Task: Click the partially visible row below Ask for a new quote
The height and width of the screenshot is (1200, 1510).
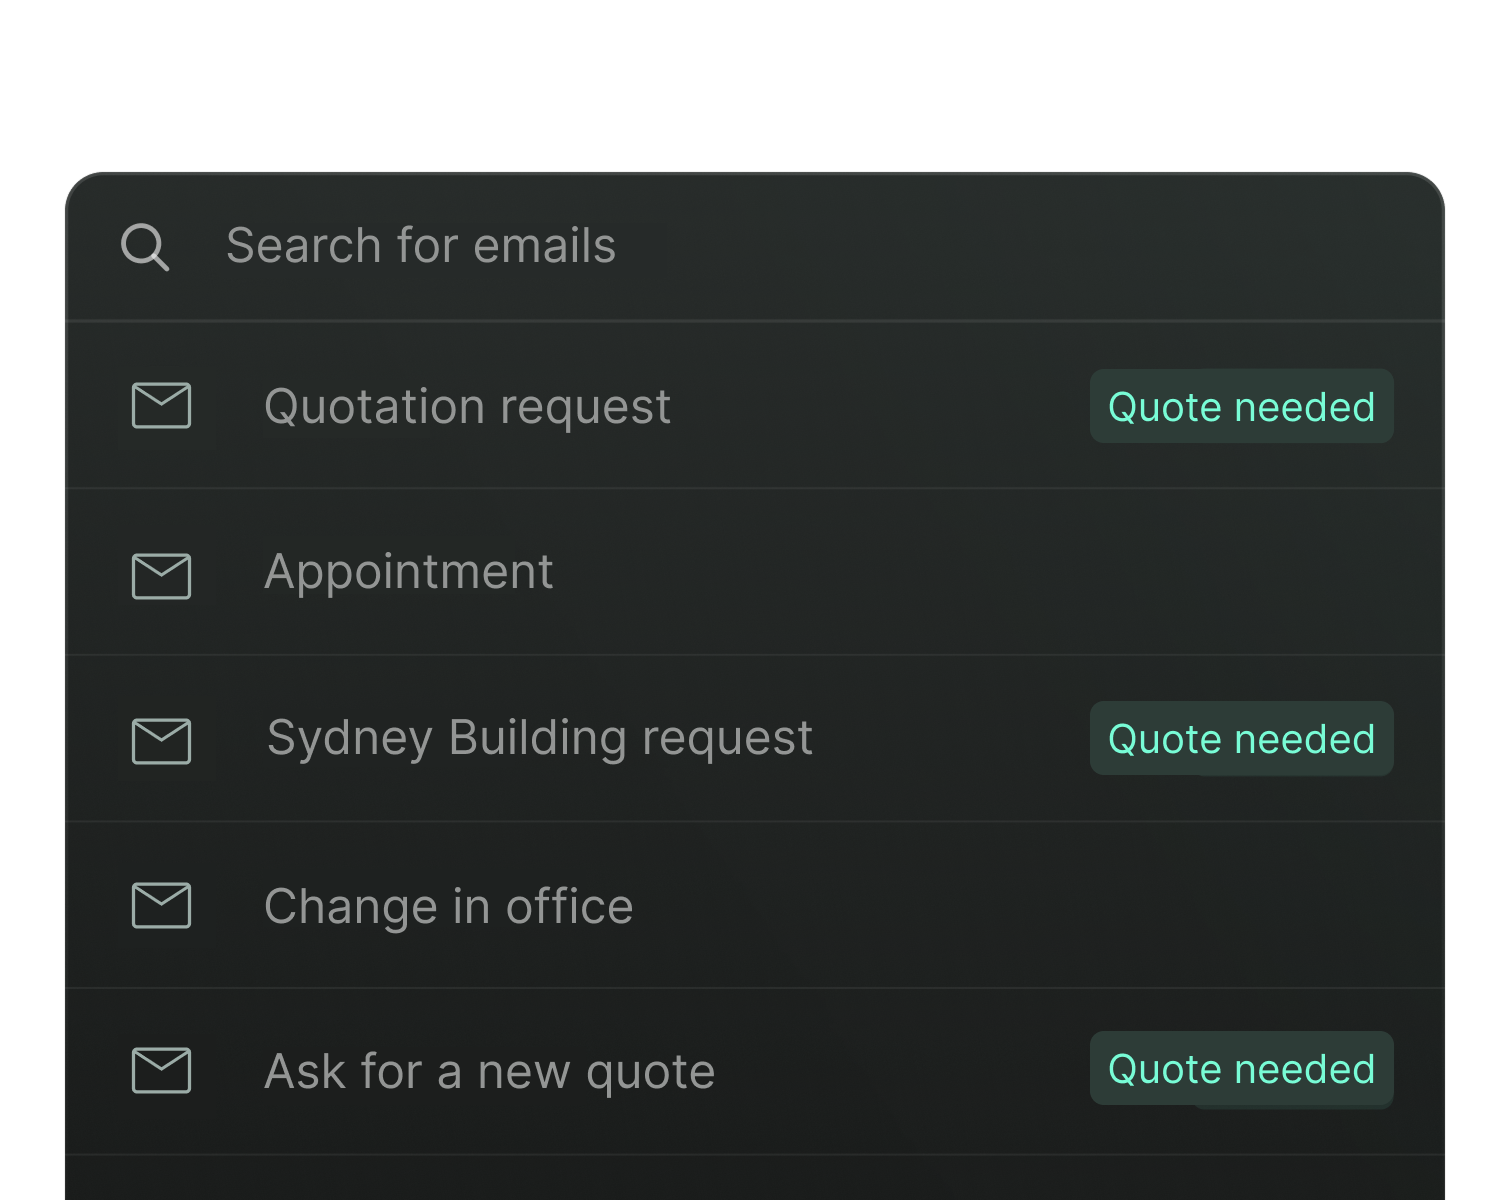Action: (x=700, y=1180)
